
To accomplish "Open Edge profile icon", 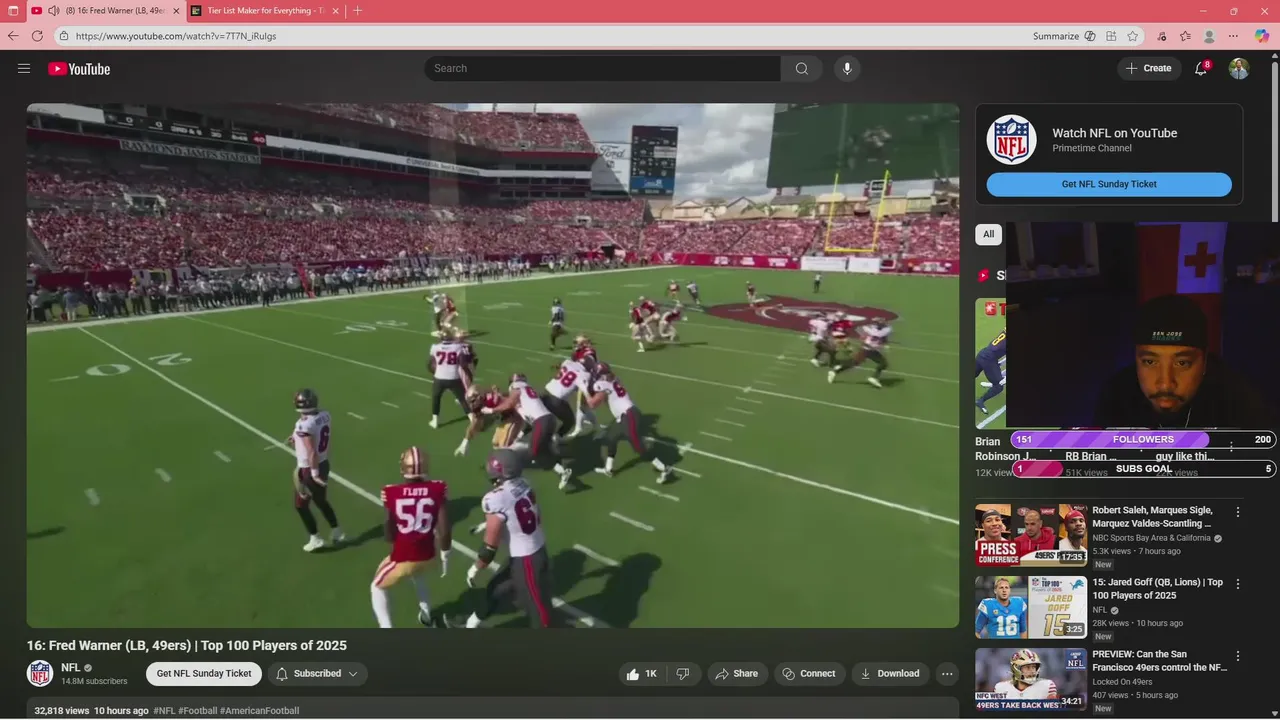I will 1209,36.
